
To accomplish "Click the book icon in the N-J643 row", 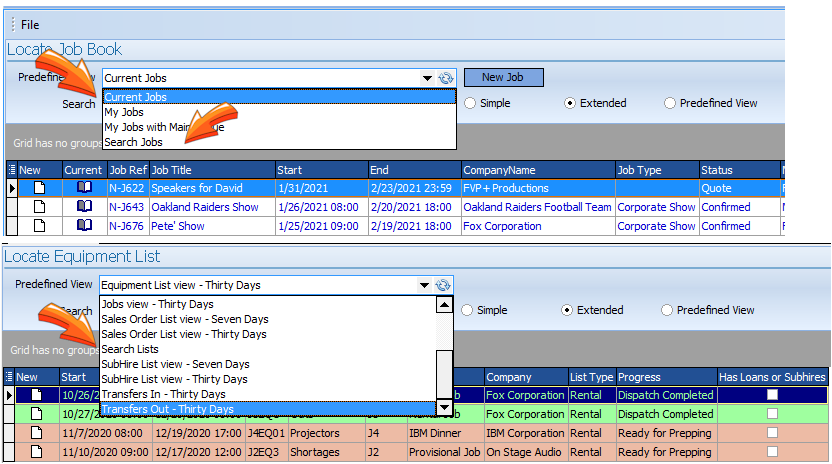I will [84, 207].
